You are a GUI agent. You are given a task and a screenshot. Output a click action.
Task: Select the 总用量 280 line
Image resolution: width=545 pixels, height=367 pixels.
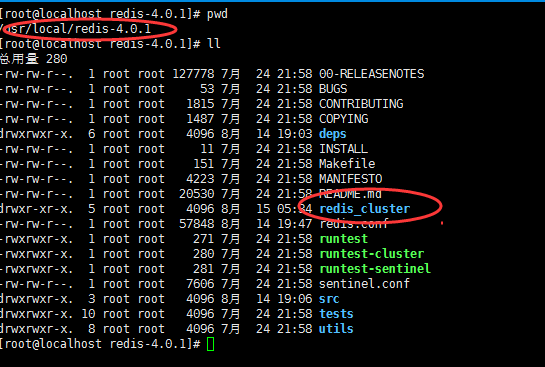pos(33,58)
